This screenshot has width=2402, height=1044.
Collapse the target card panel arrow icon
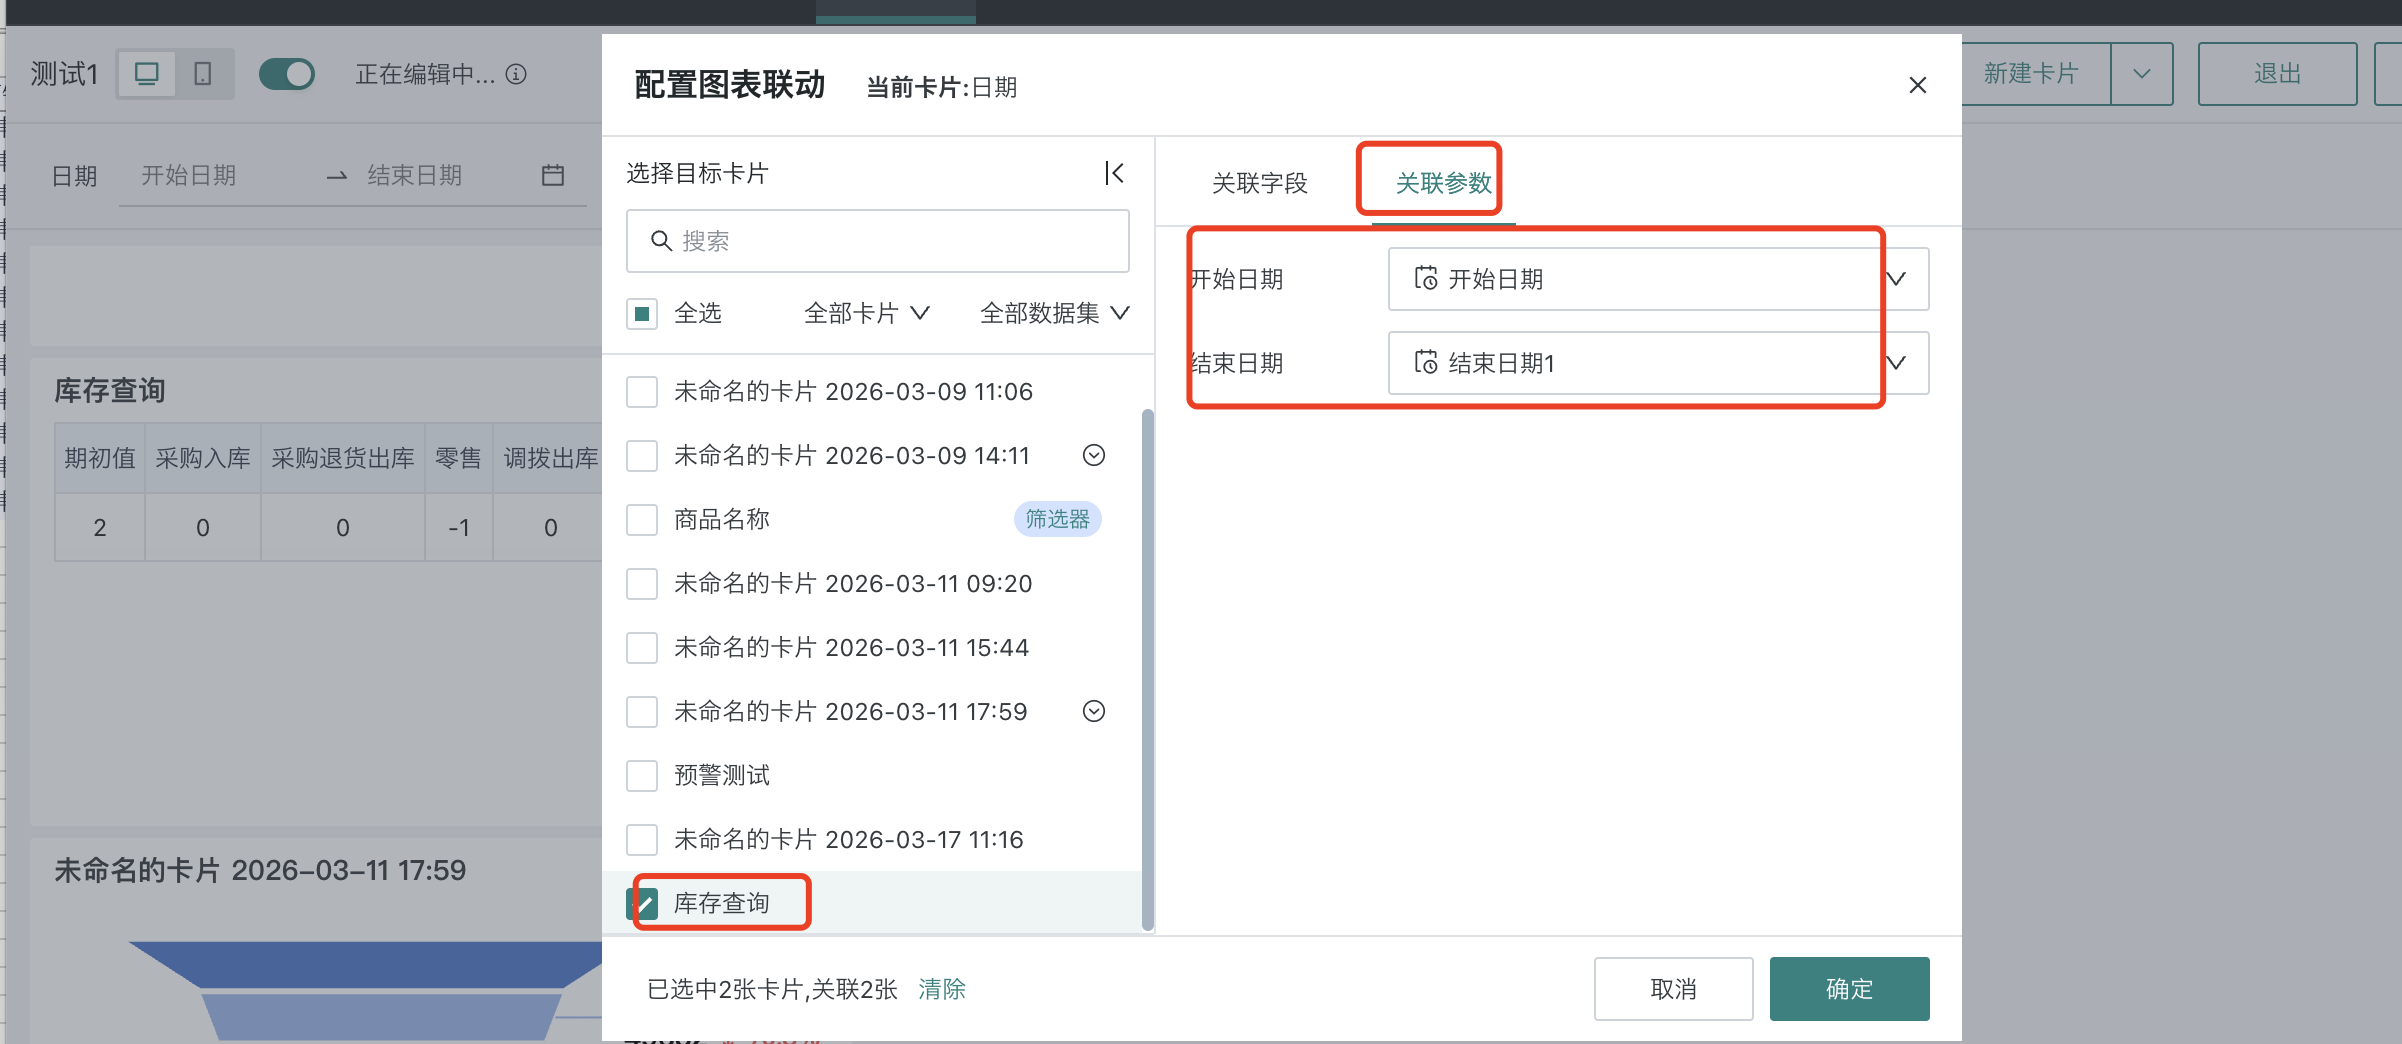tap(1114, 173)
